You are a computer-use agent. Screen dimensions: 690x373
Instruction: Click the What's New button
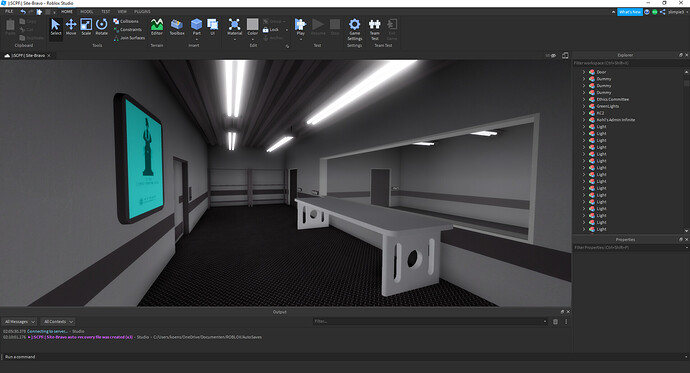point(630,12)
